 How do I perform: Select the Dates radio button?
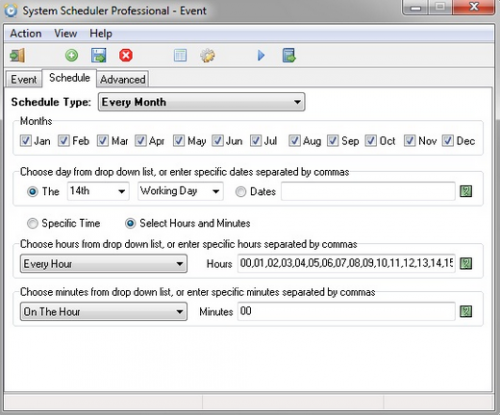click(x=241, y=192)
